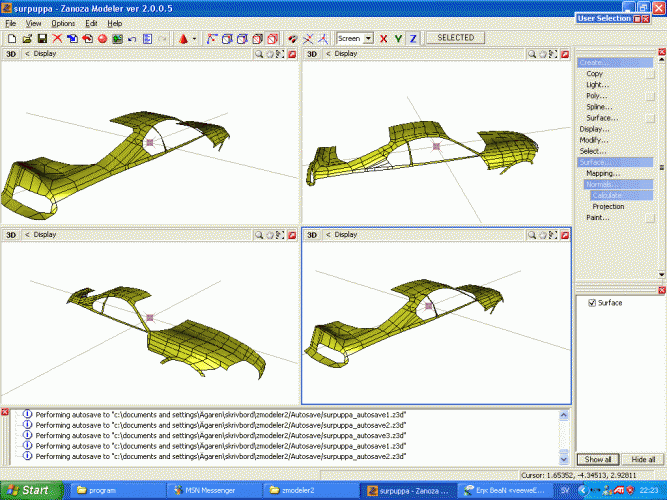Click red maximize icon of bottom-right viewport
Image resolution: width=667 pixels, height=500 pixels.
[x=564, y=235]
